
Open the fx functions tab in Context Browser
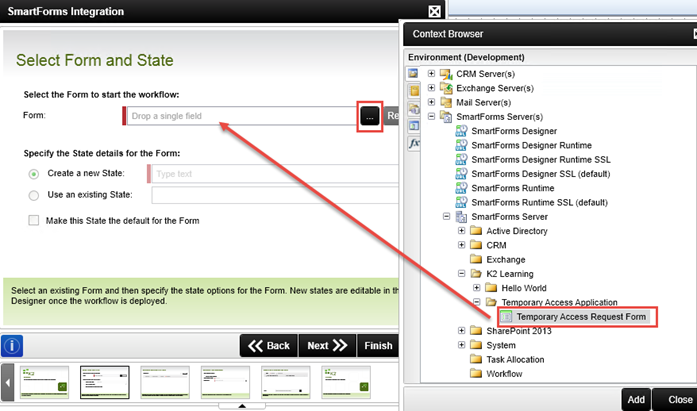414,144
